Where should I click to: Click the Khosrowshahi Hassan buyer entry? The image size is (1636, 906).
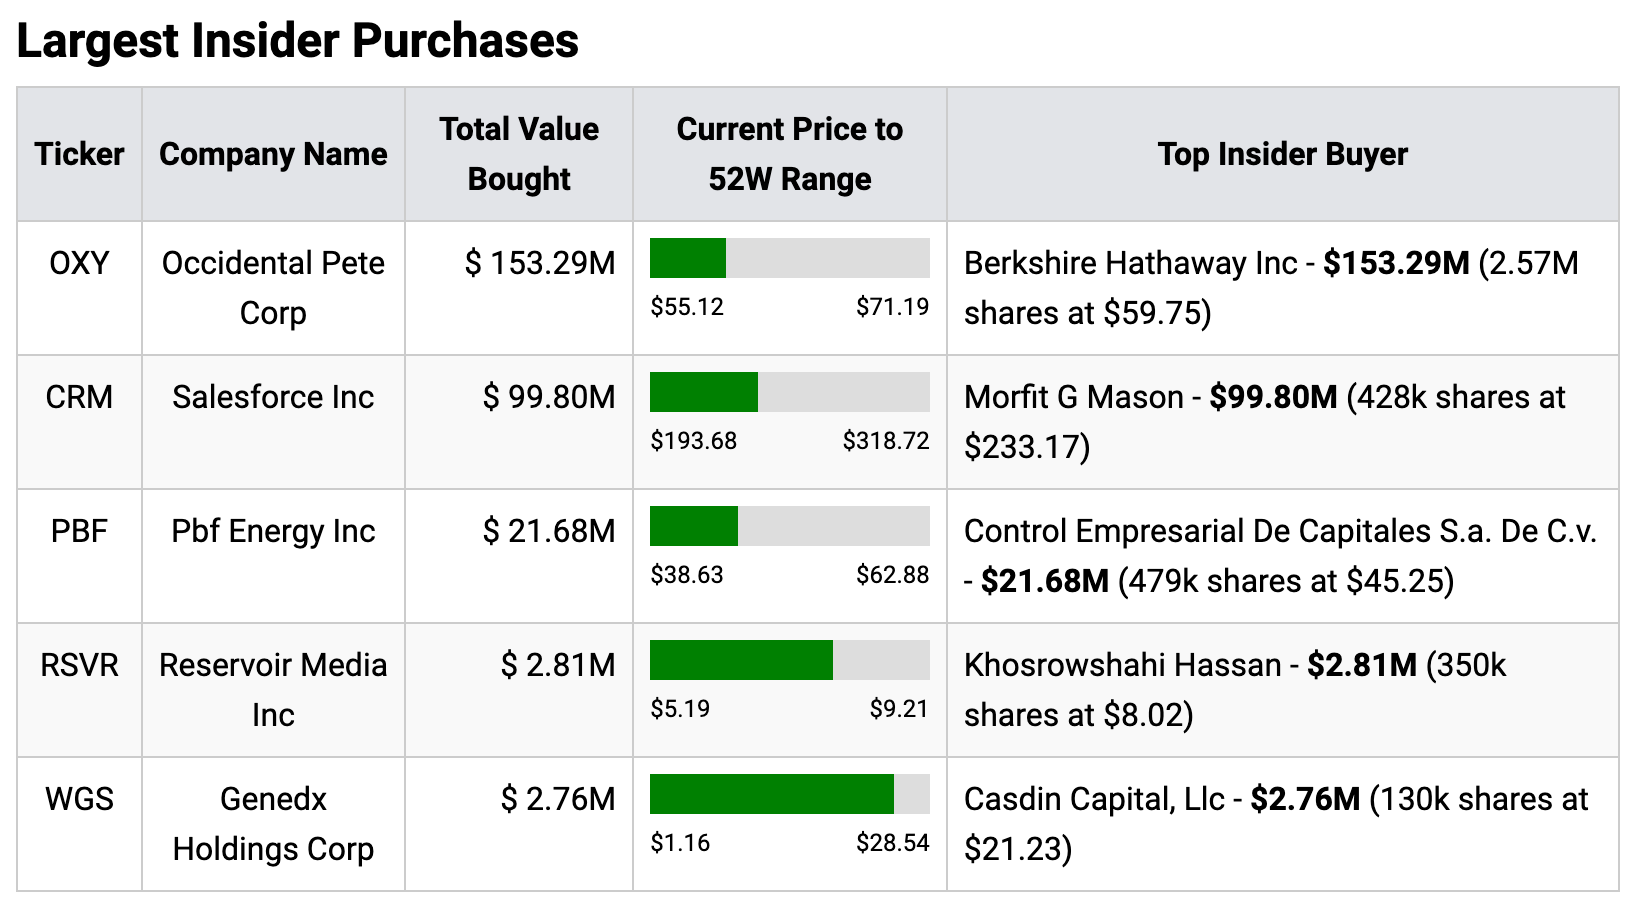coord(1235,690)
